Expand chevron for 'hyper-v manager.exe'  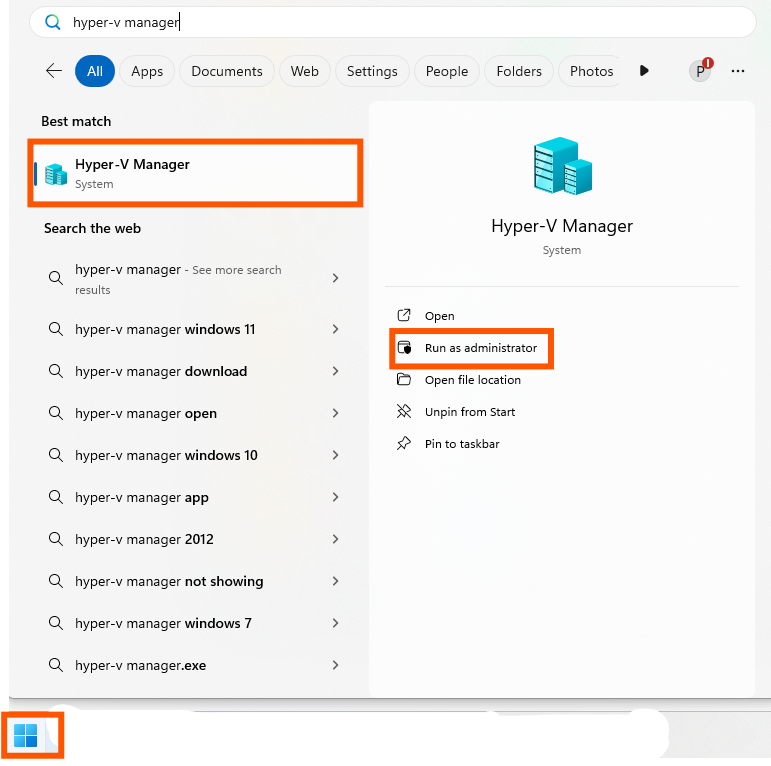tap(335, 665)
